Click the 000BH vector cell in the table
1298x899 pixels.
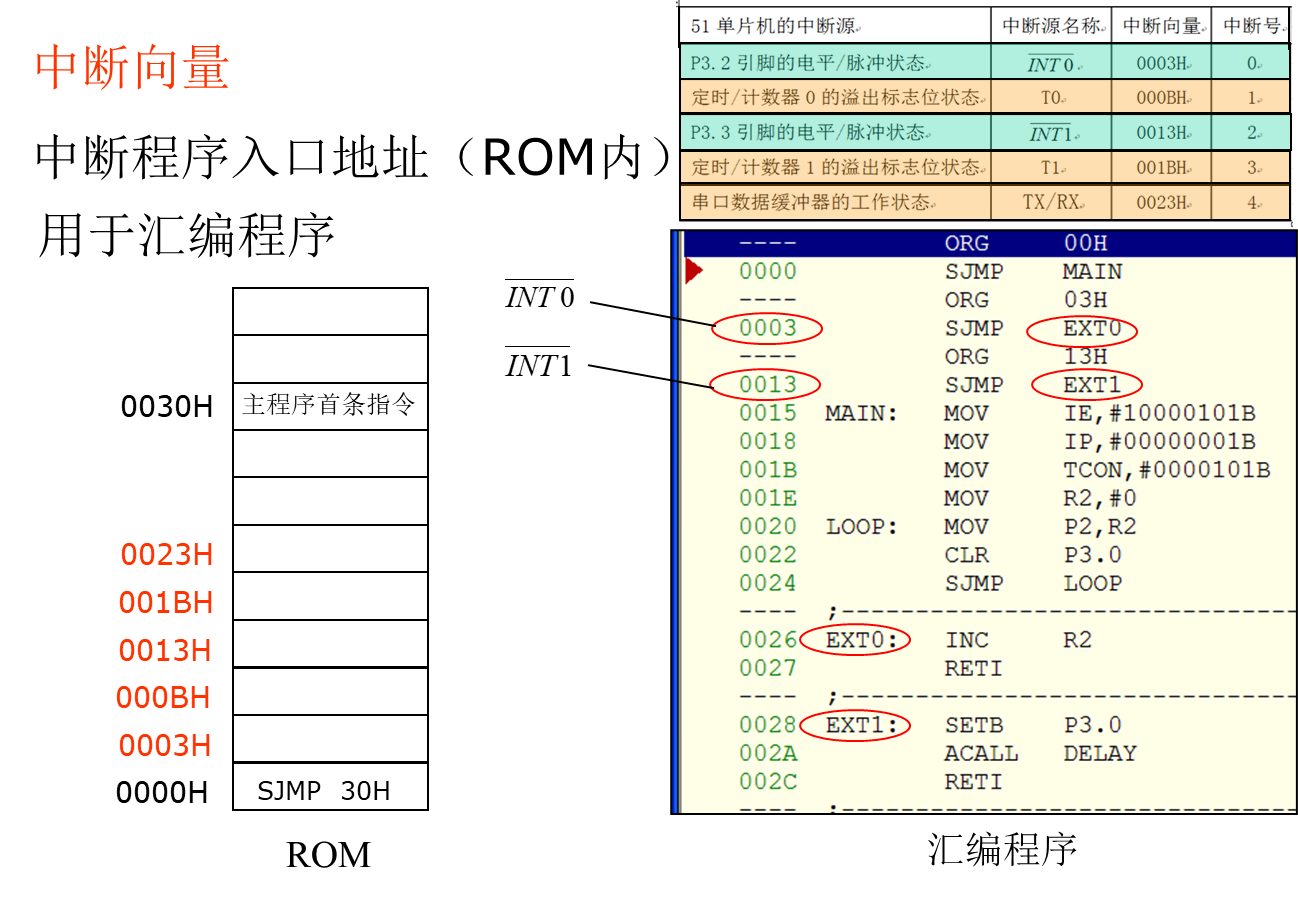(x=1162, y=97)
